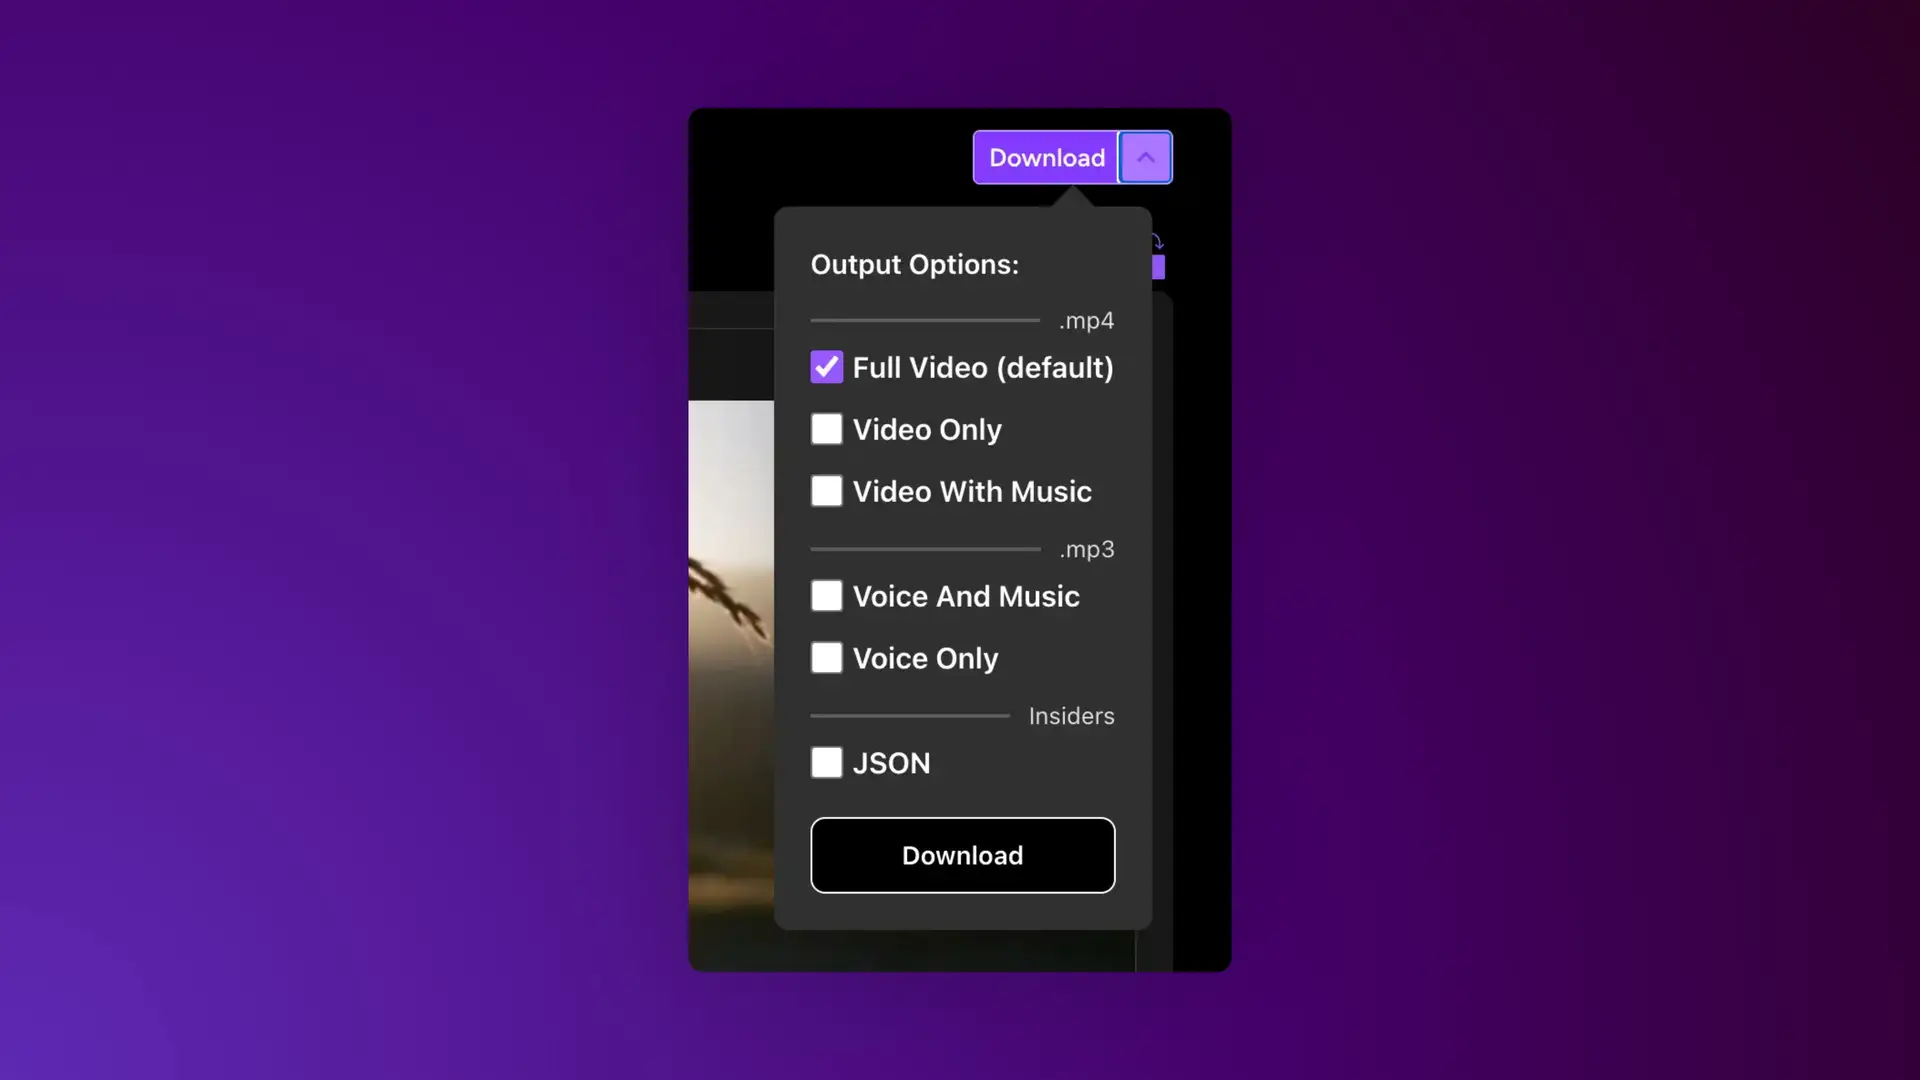Enable Video Only checkbox
Image resolution: width=1920 pixels, height=1080 pixels.
click(x=827, y=429)
